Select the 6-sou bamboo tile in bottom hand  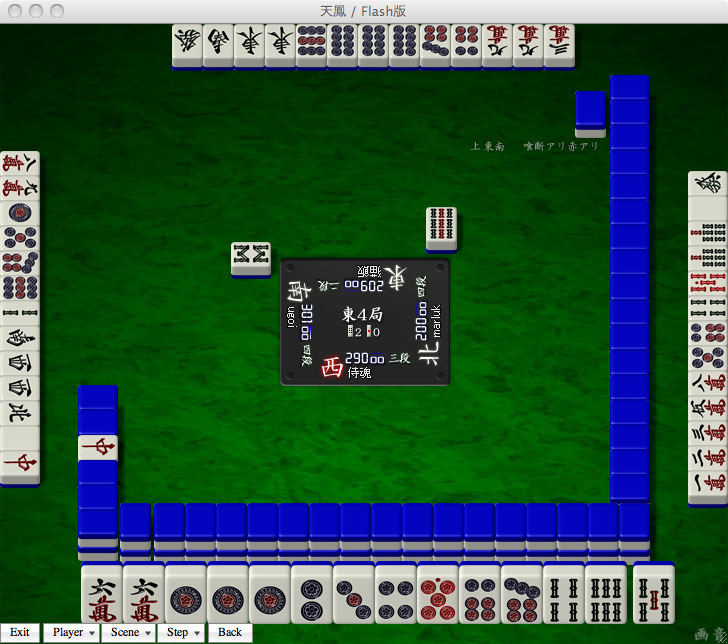[x=606, y=594]
